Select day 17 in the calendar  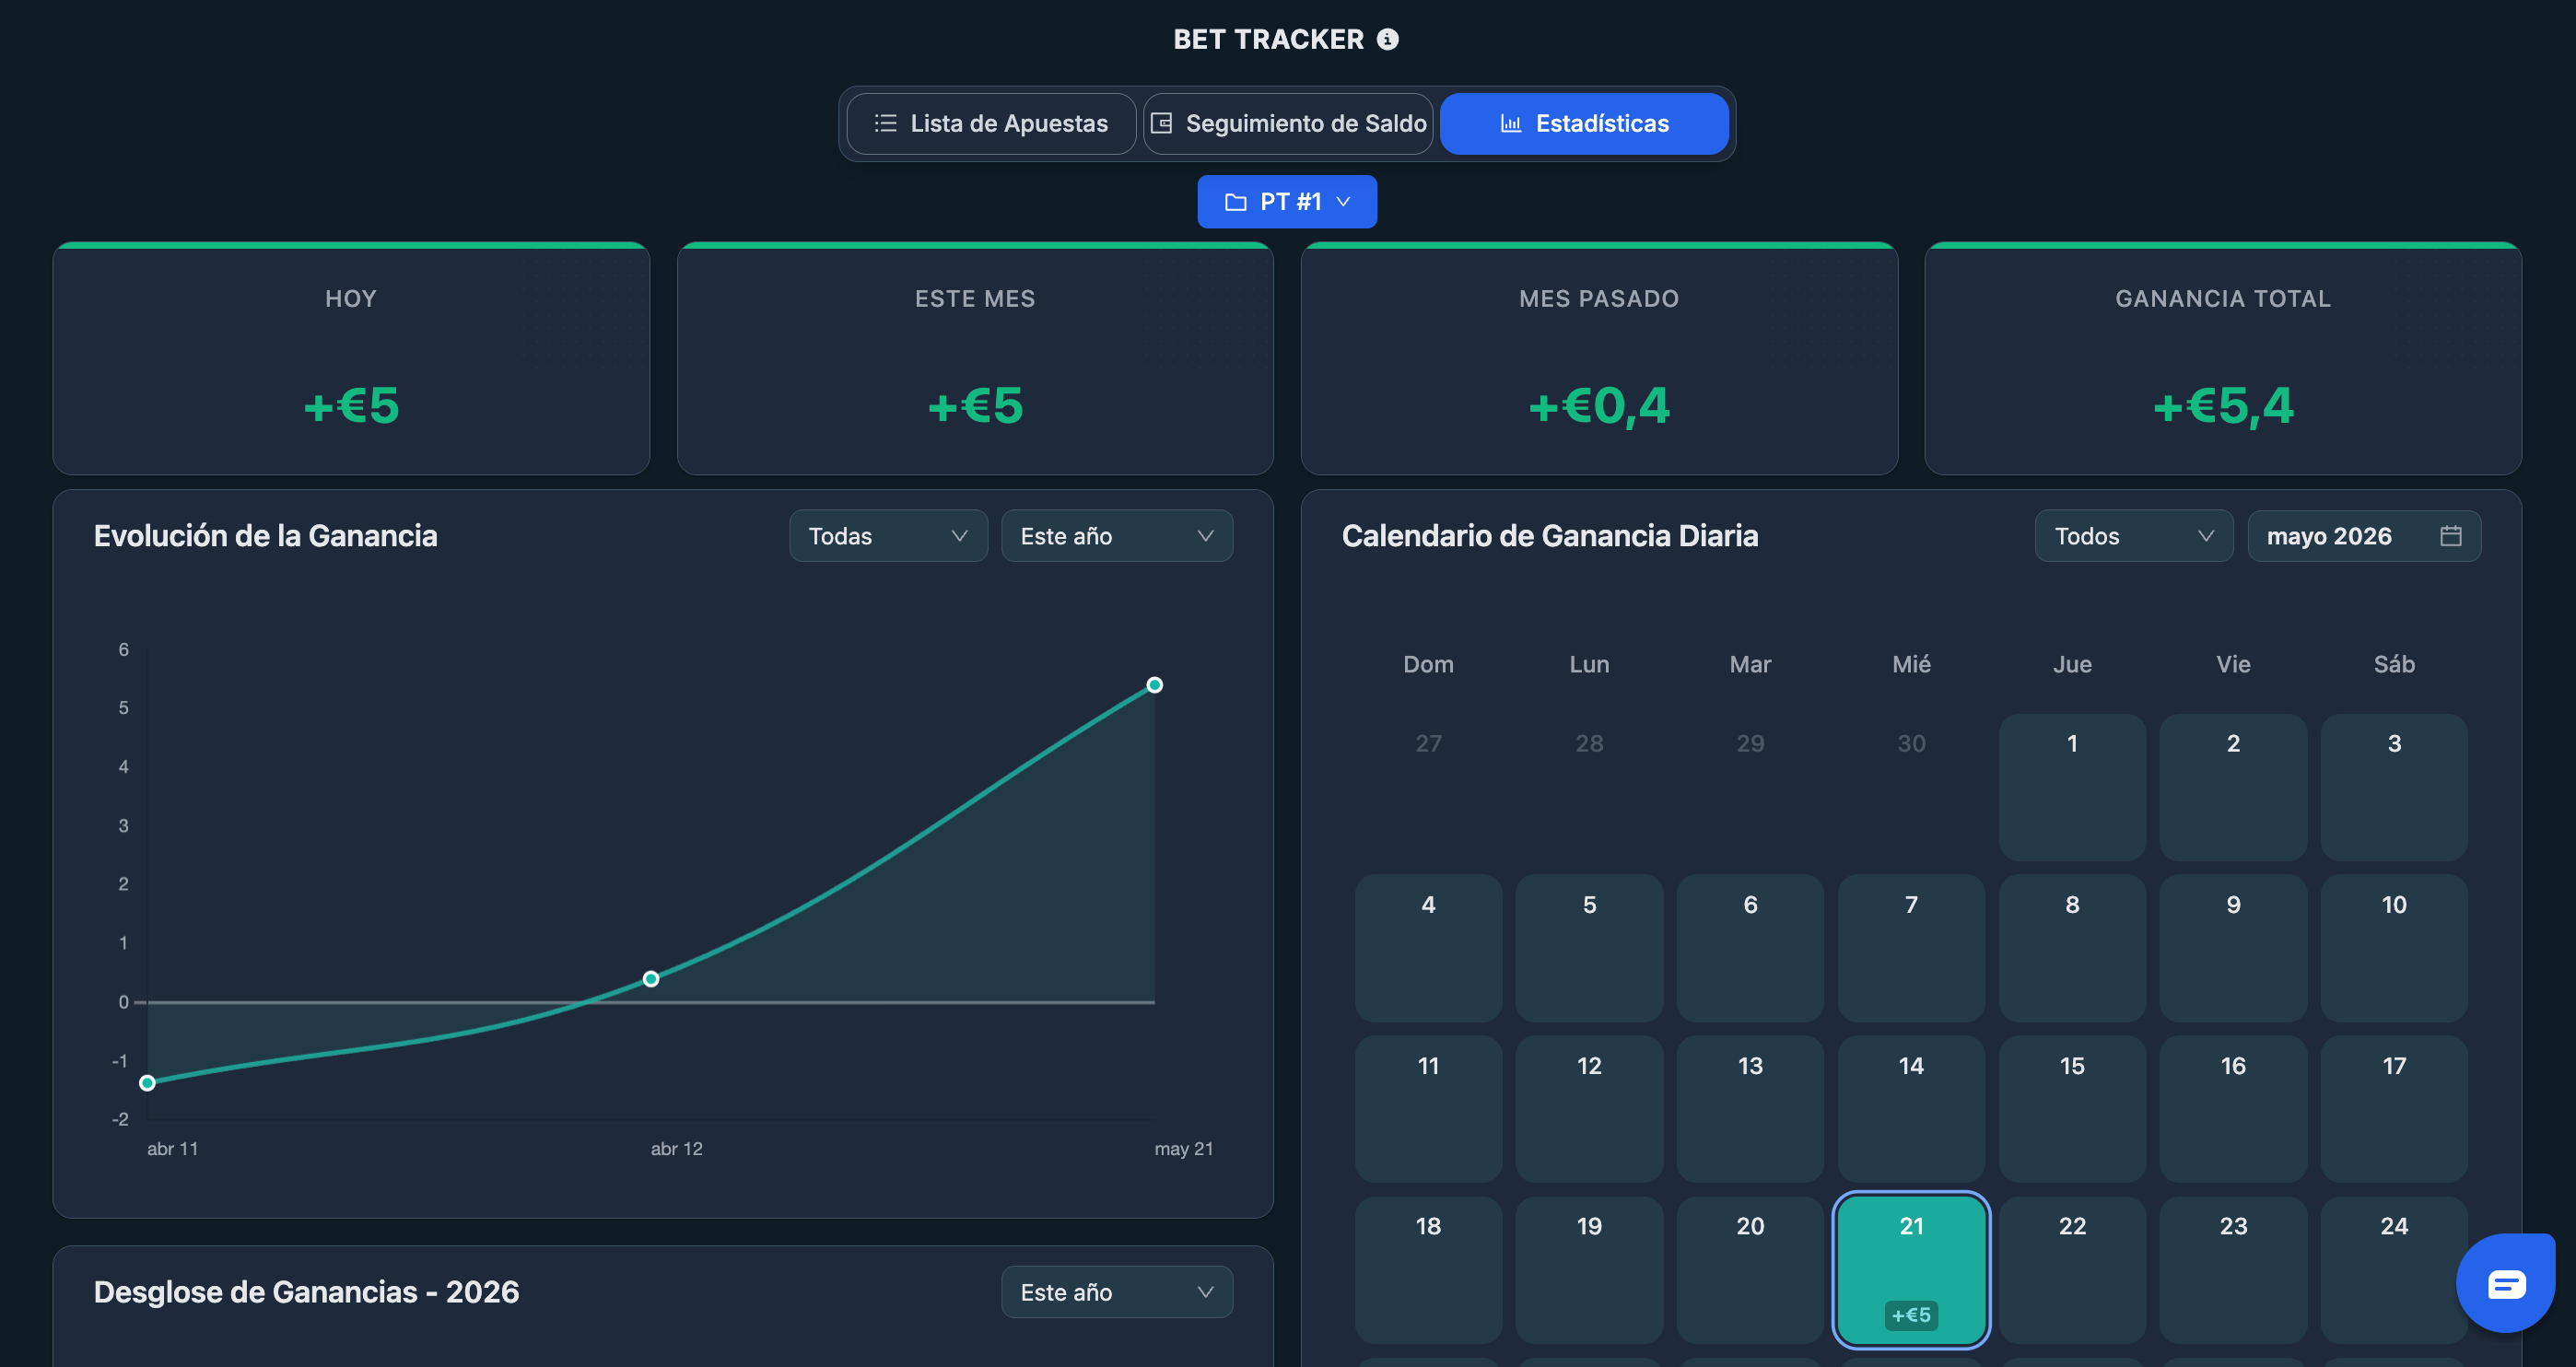coord(2394,1109)
